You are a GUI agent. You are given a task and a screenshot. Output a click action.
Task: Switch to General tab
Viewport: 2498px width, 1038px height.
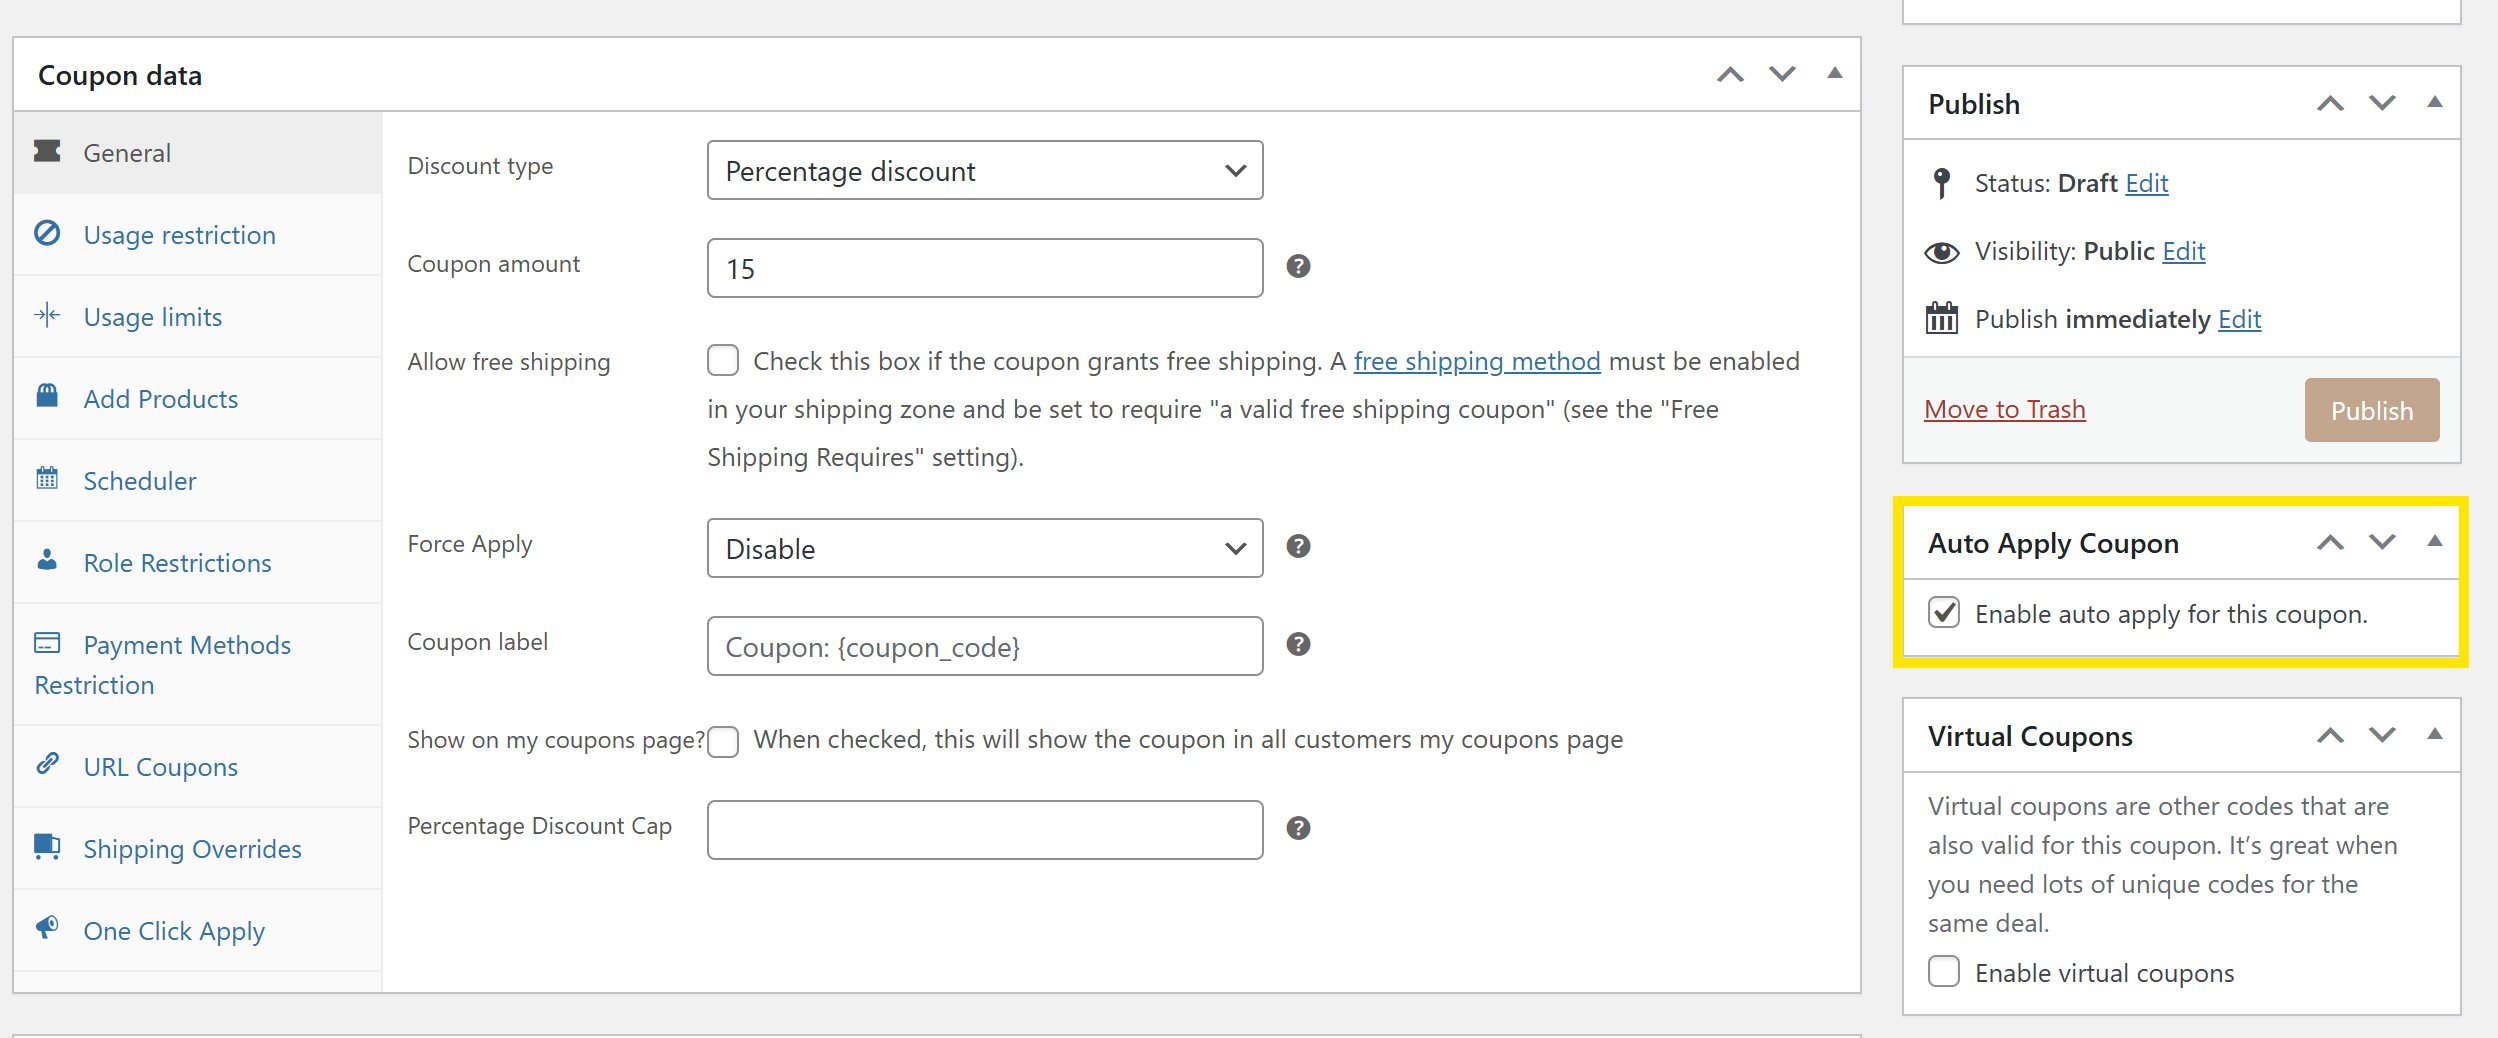click(x=198, y=152)
